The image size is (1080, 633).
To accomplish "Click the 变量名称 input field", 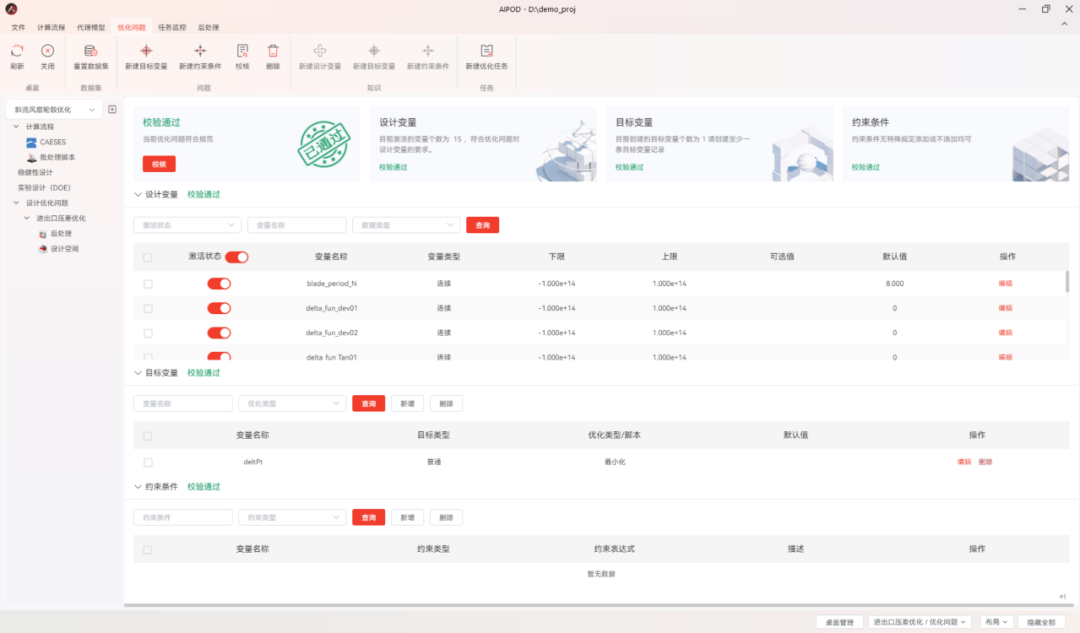I will [x=296, y=224].
